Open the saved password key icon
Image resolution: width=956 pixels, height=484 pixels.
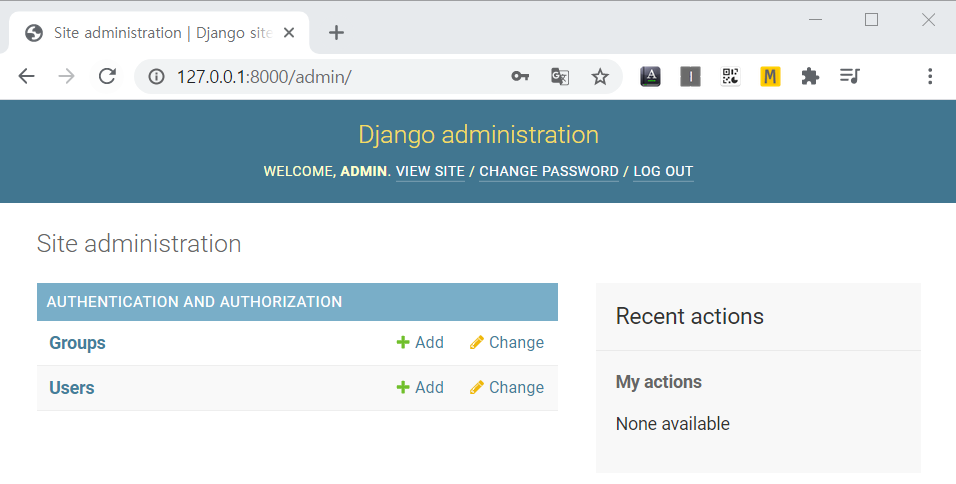[519, 77]
